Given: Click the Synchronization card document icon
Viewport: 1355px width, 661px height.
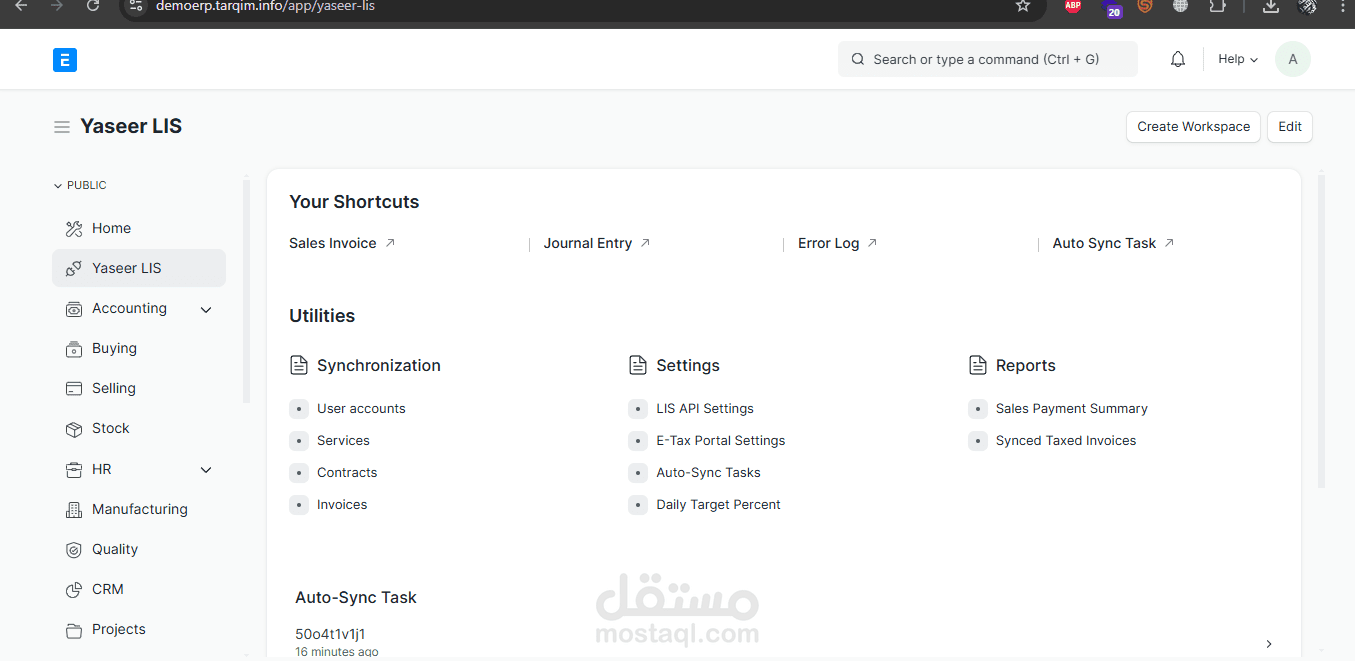Looking at the screenshot, I should [298, 365].
